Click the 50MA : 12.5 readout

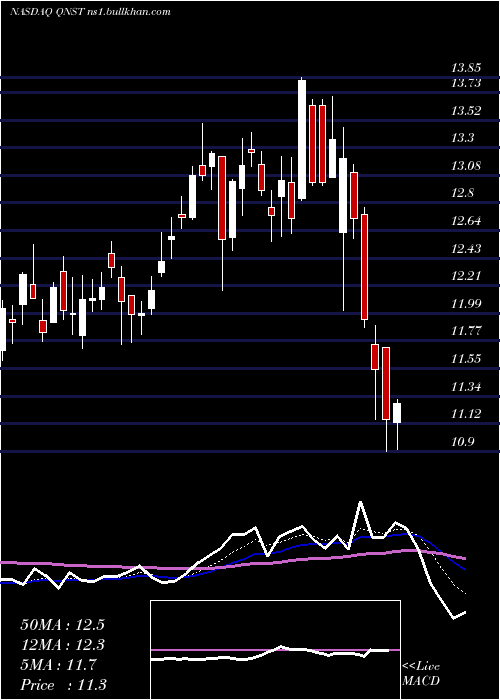click(62, 625)
